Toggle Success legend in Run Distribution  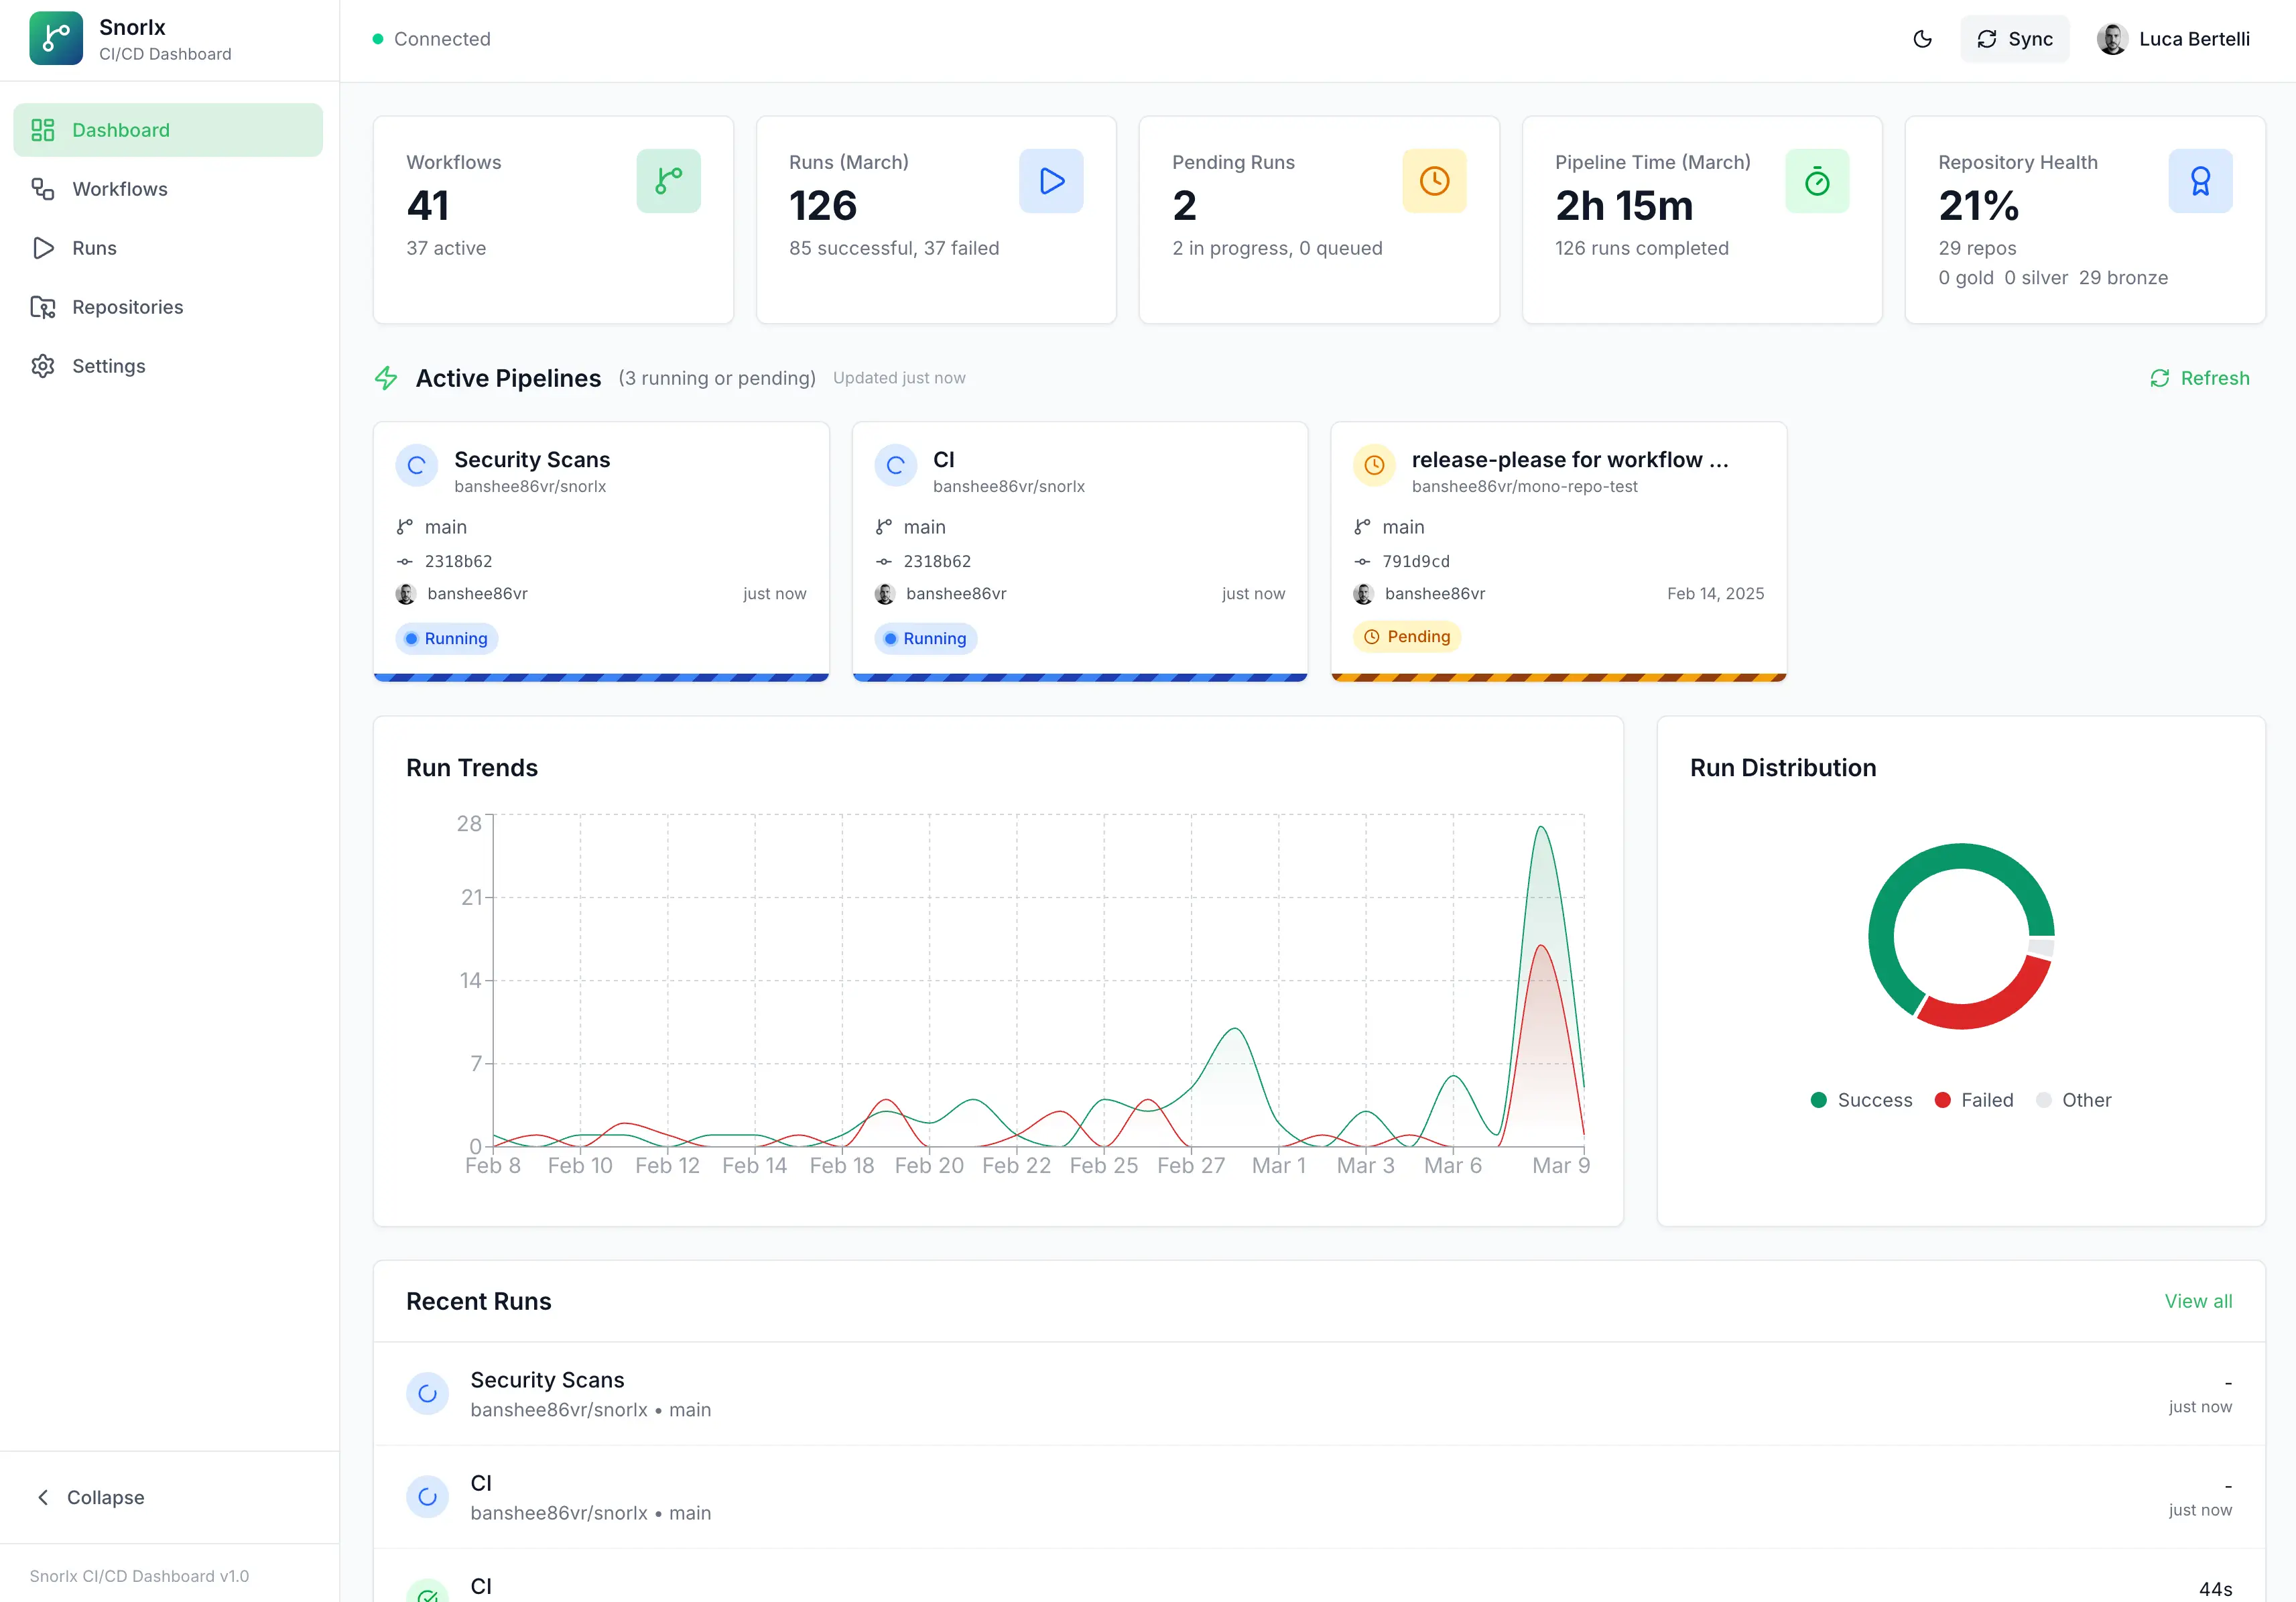1861,1100
